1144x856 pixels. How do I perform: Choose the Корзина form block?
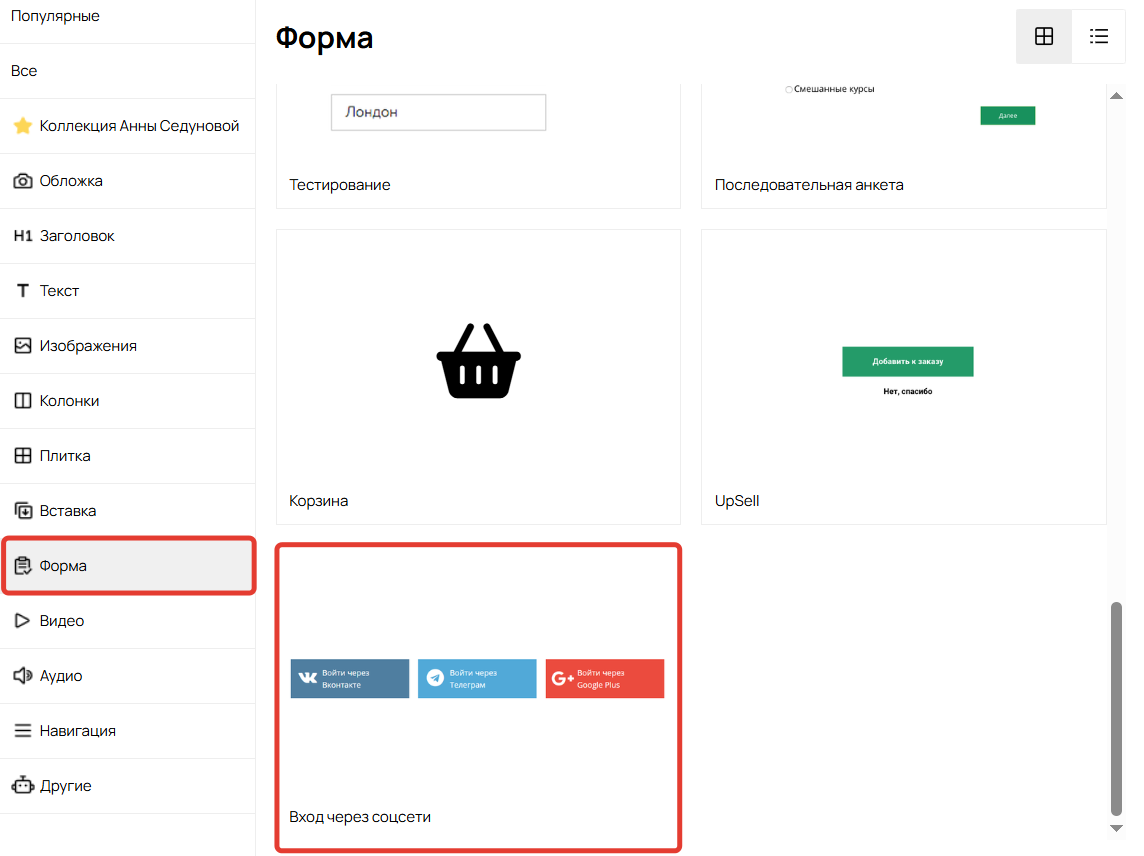(478, 376)
